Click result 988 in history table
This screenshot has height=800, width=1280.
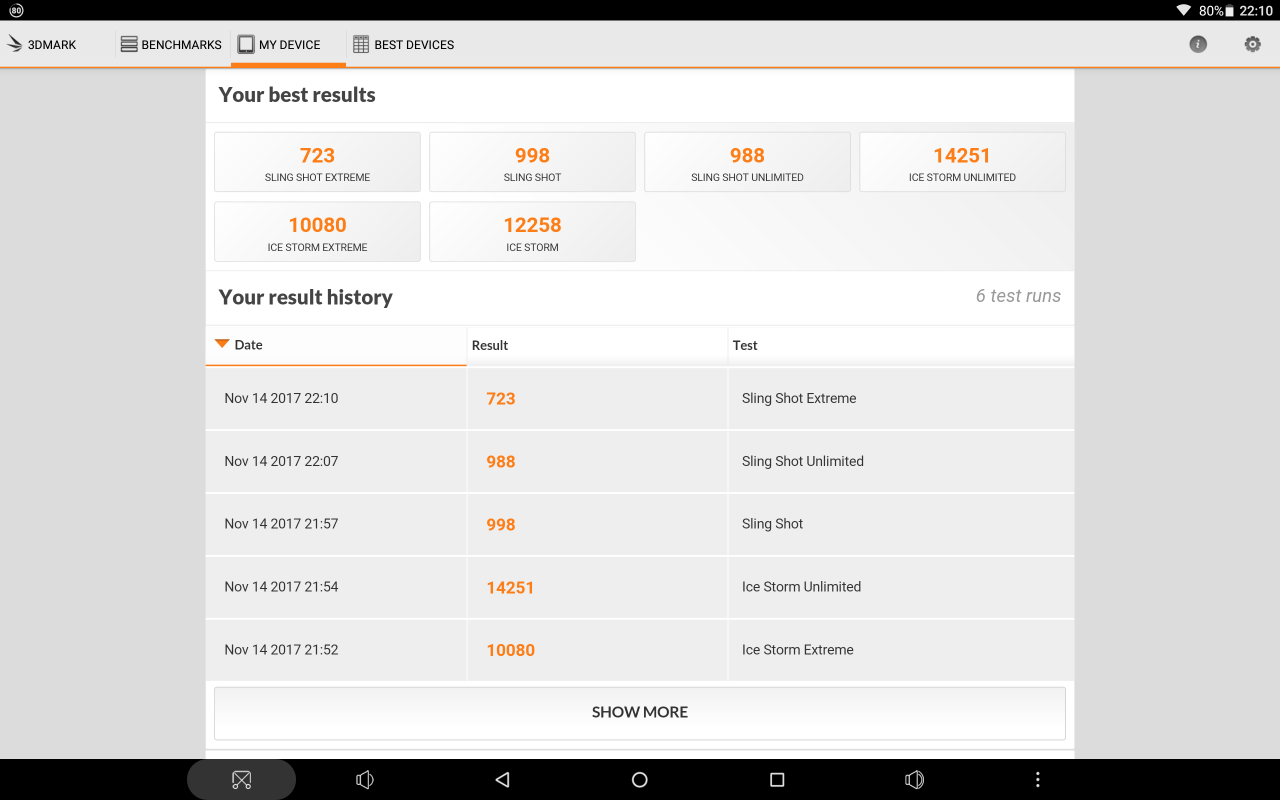(501, 462)
